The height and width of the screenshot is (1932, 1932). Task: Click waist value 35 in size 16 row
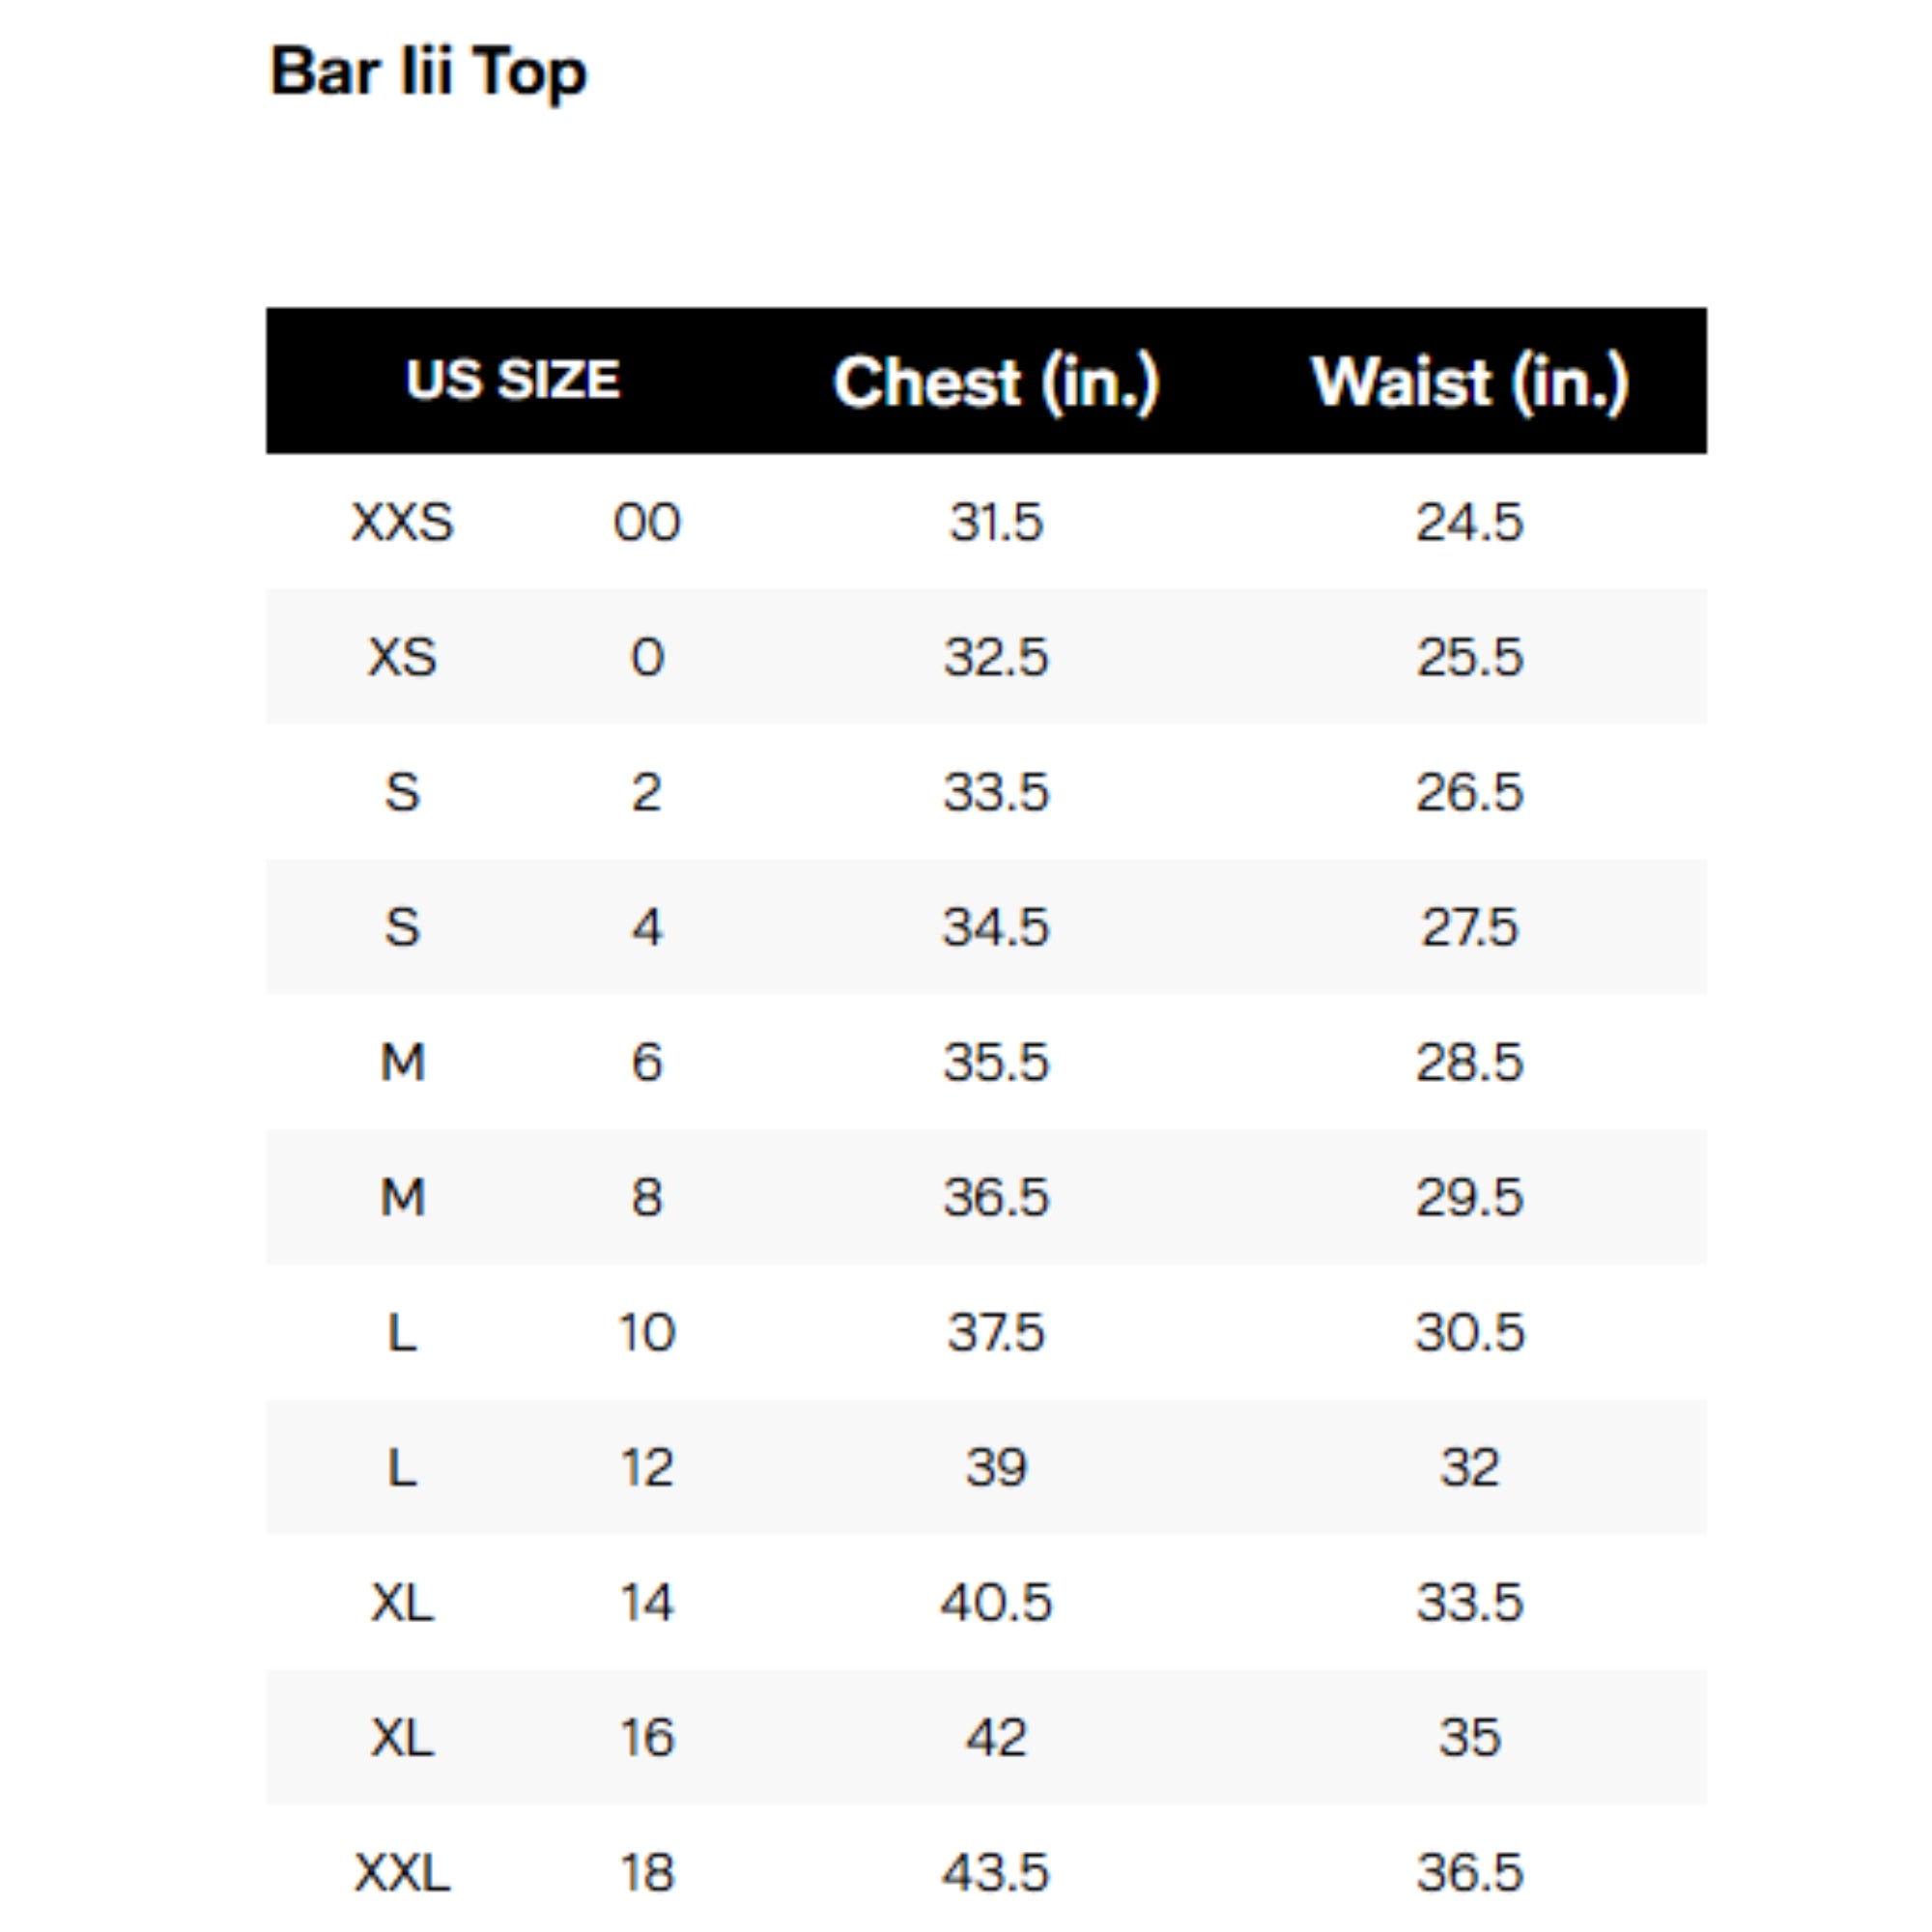point(1469,1737)
